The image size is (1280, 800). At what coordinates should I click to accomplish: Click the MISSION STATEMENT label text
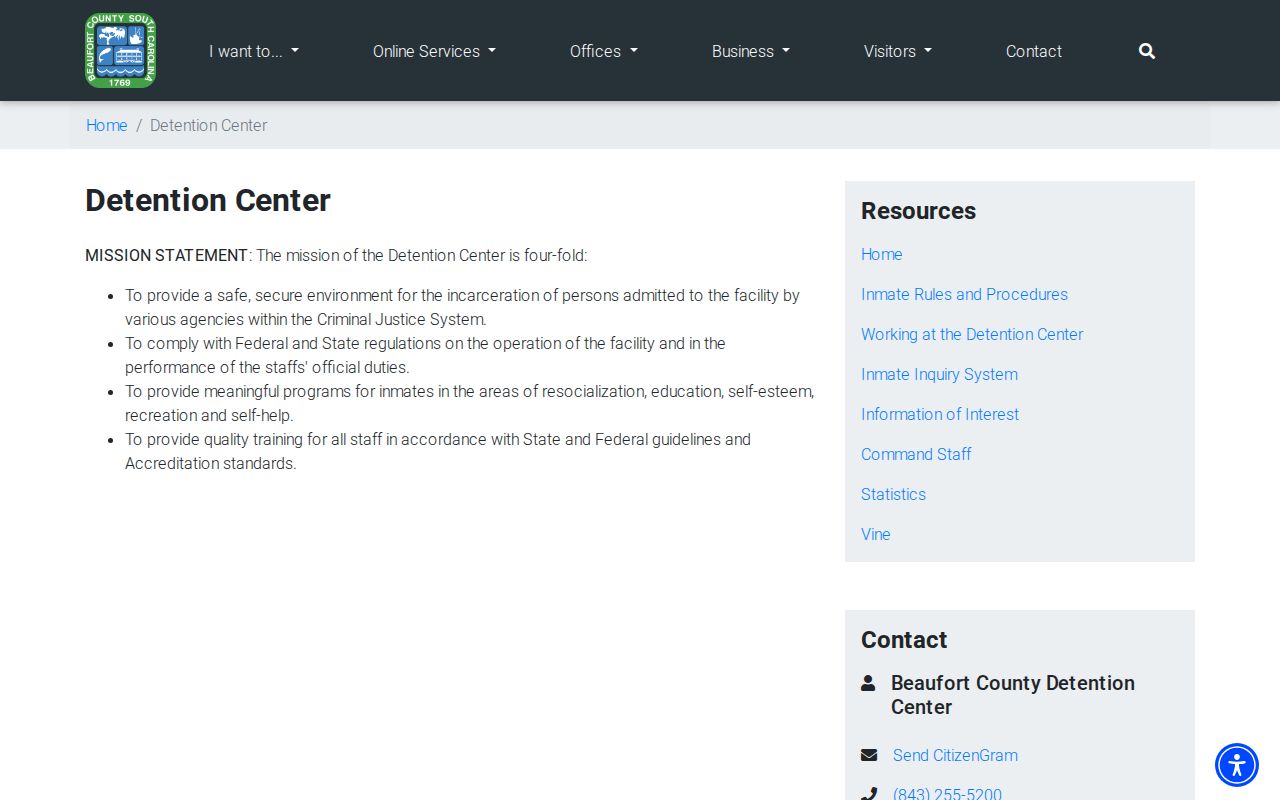click(167, 255)
